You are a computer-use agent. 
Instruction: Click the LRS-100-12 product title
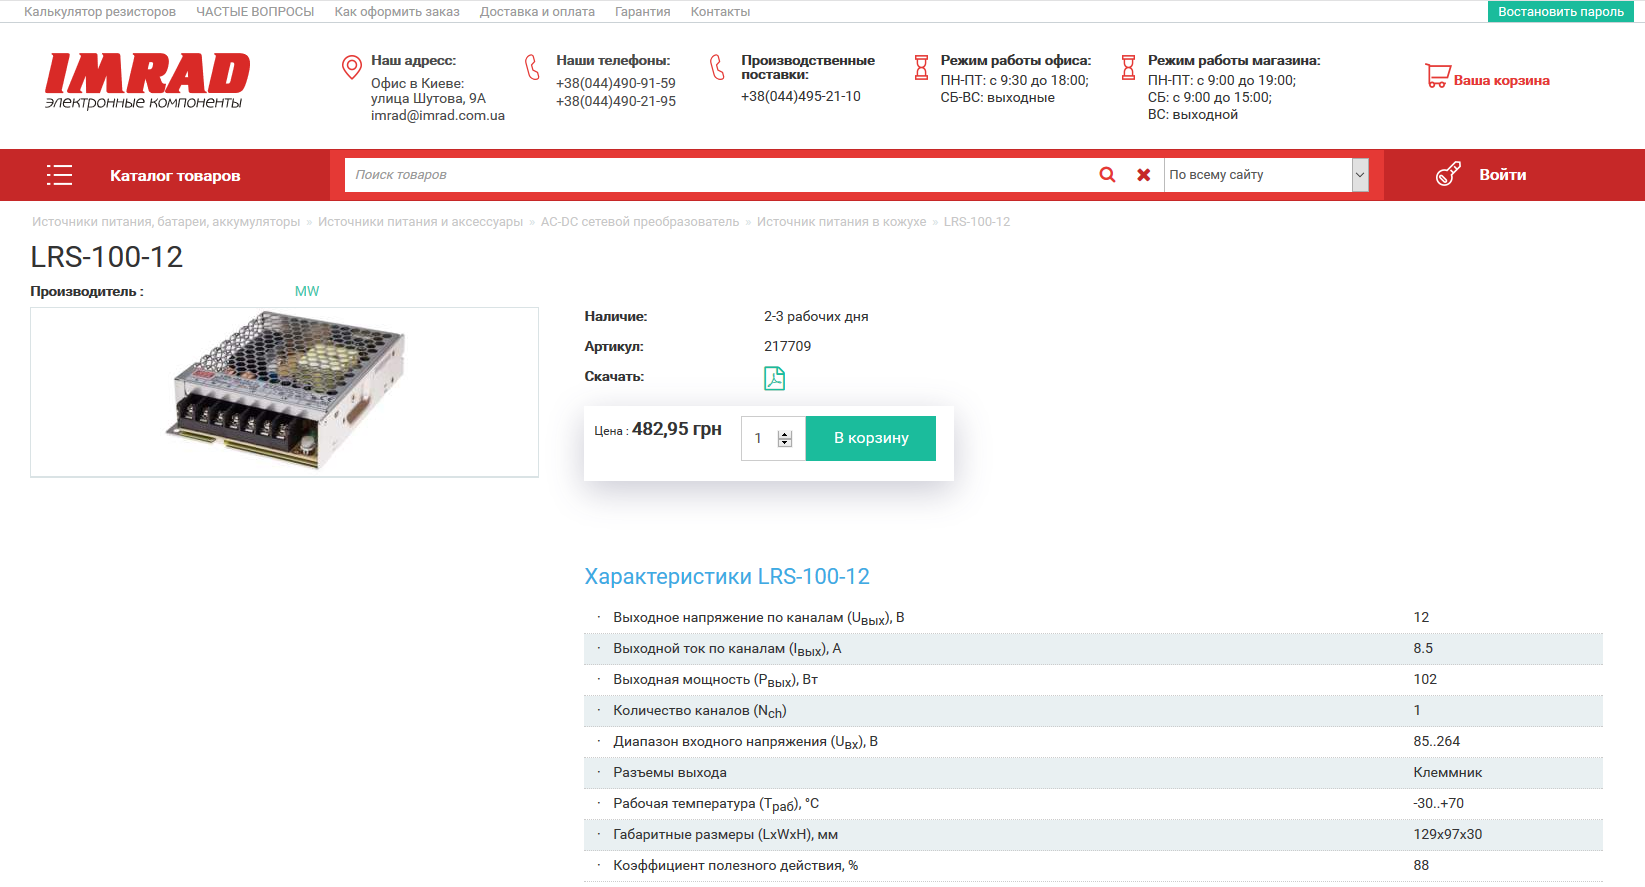click(x=107, y=257)
